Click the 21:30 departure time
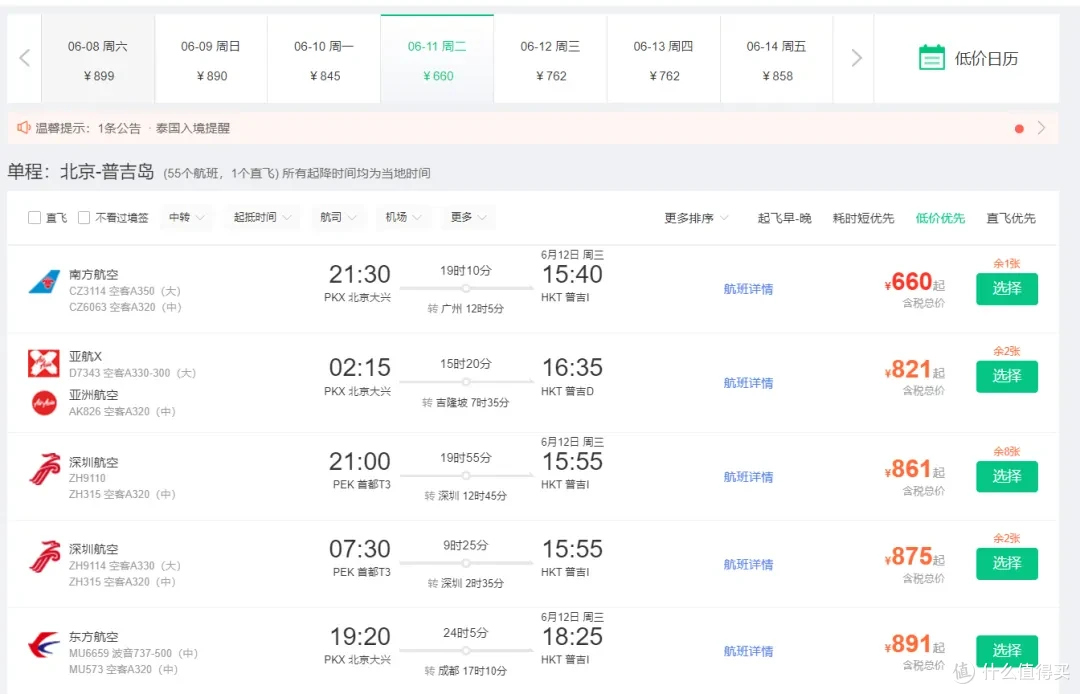The width and height of the screenshot is (1080, 694). (x=360, y=274)
